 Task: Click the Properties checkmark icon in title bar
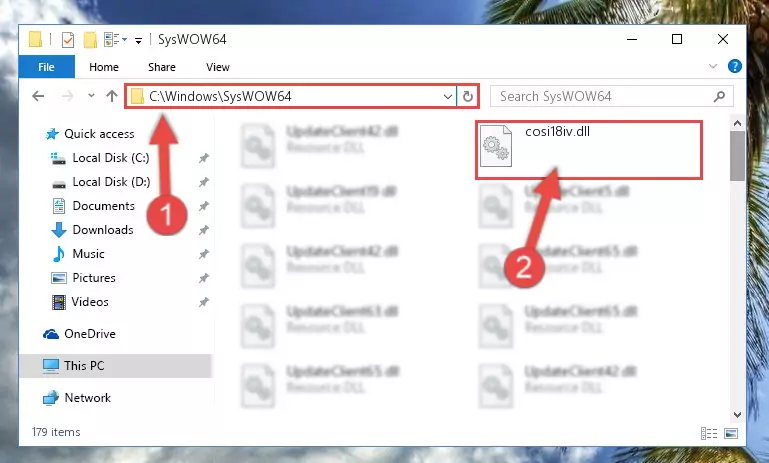[68, 40]
